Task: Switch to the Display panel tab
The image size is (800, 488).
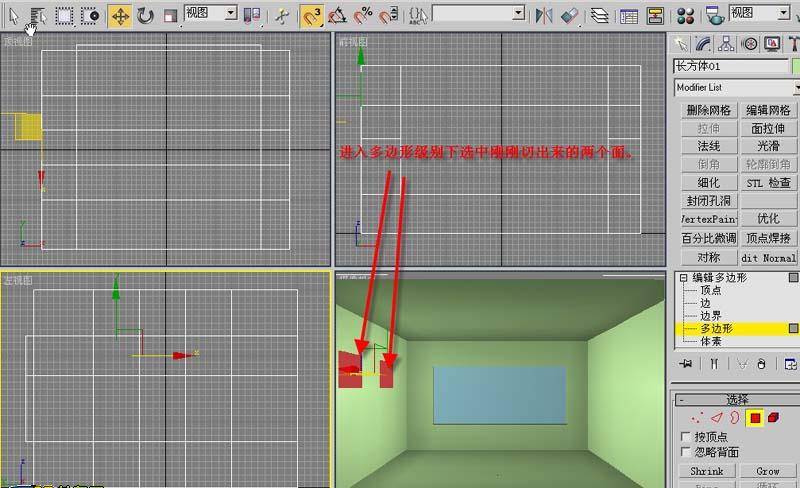Action: 772,44
